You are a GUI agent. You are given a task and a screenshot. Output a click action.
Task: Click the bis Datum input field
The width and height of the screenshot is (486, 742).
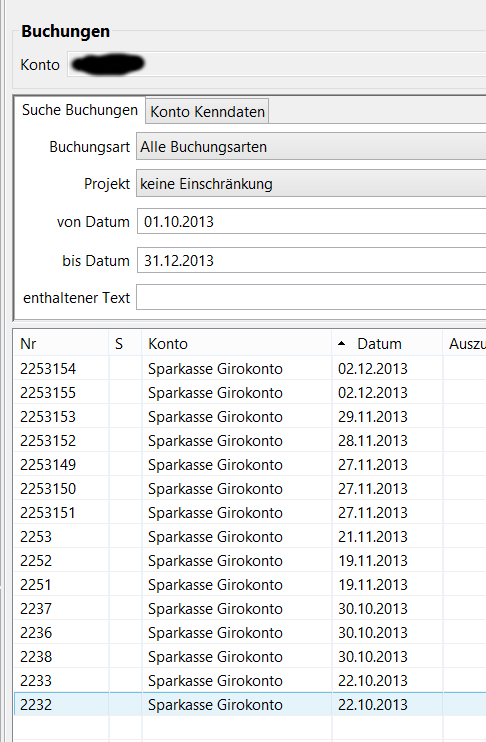point(311,260)
